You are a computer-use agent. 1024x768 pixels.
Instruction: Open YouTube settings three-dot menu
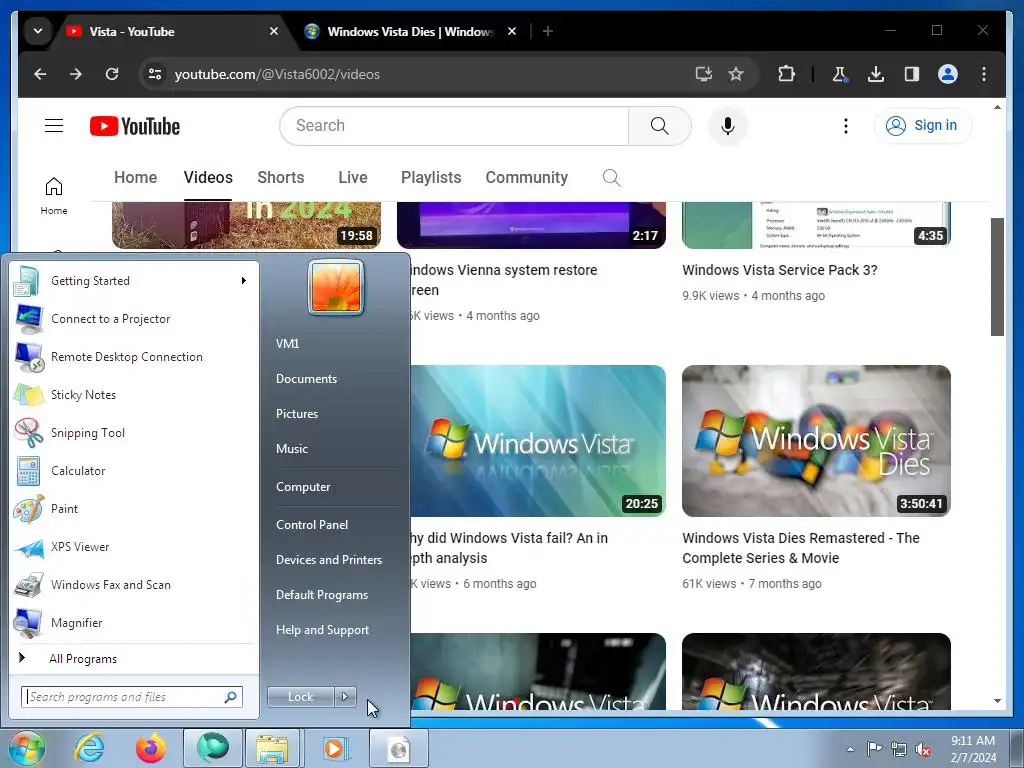pos(846,125)
